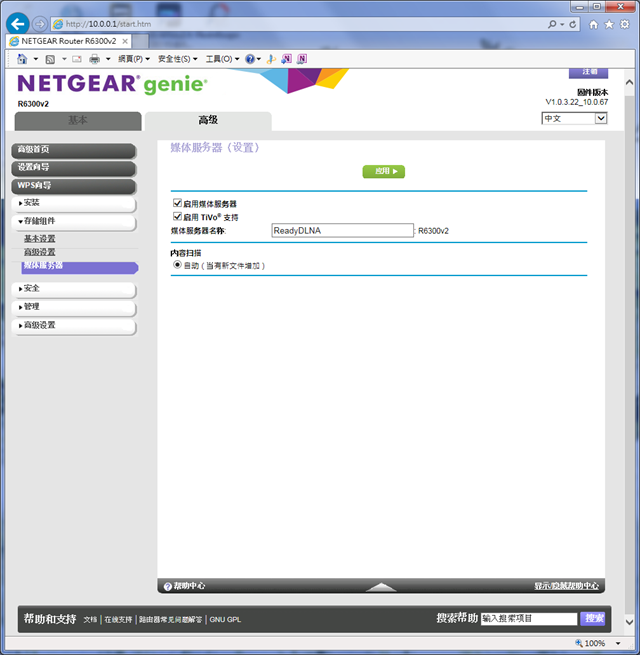
Task: Click the Home page icon in command bar
Action: [x=22, y=59]
